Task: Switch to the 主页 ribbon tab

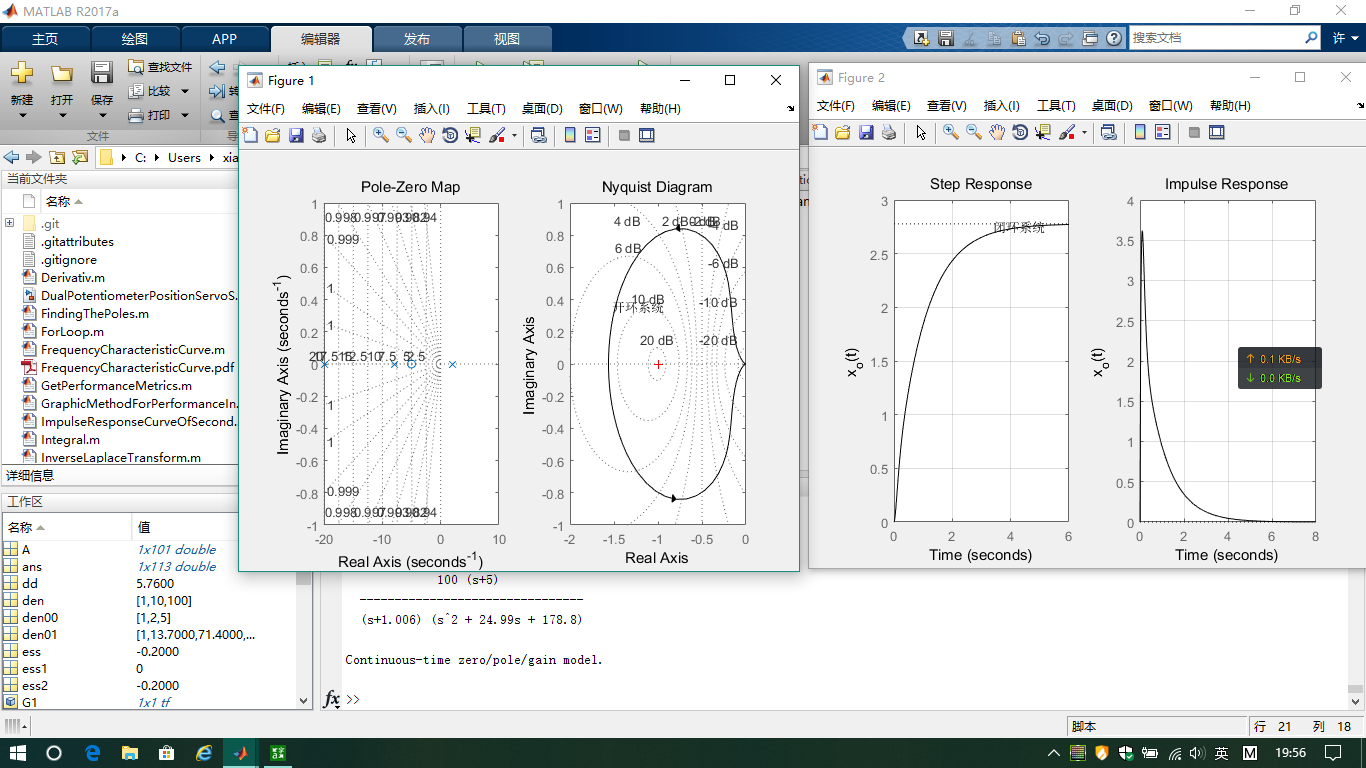Action: click(x=45, y=39)
